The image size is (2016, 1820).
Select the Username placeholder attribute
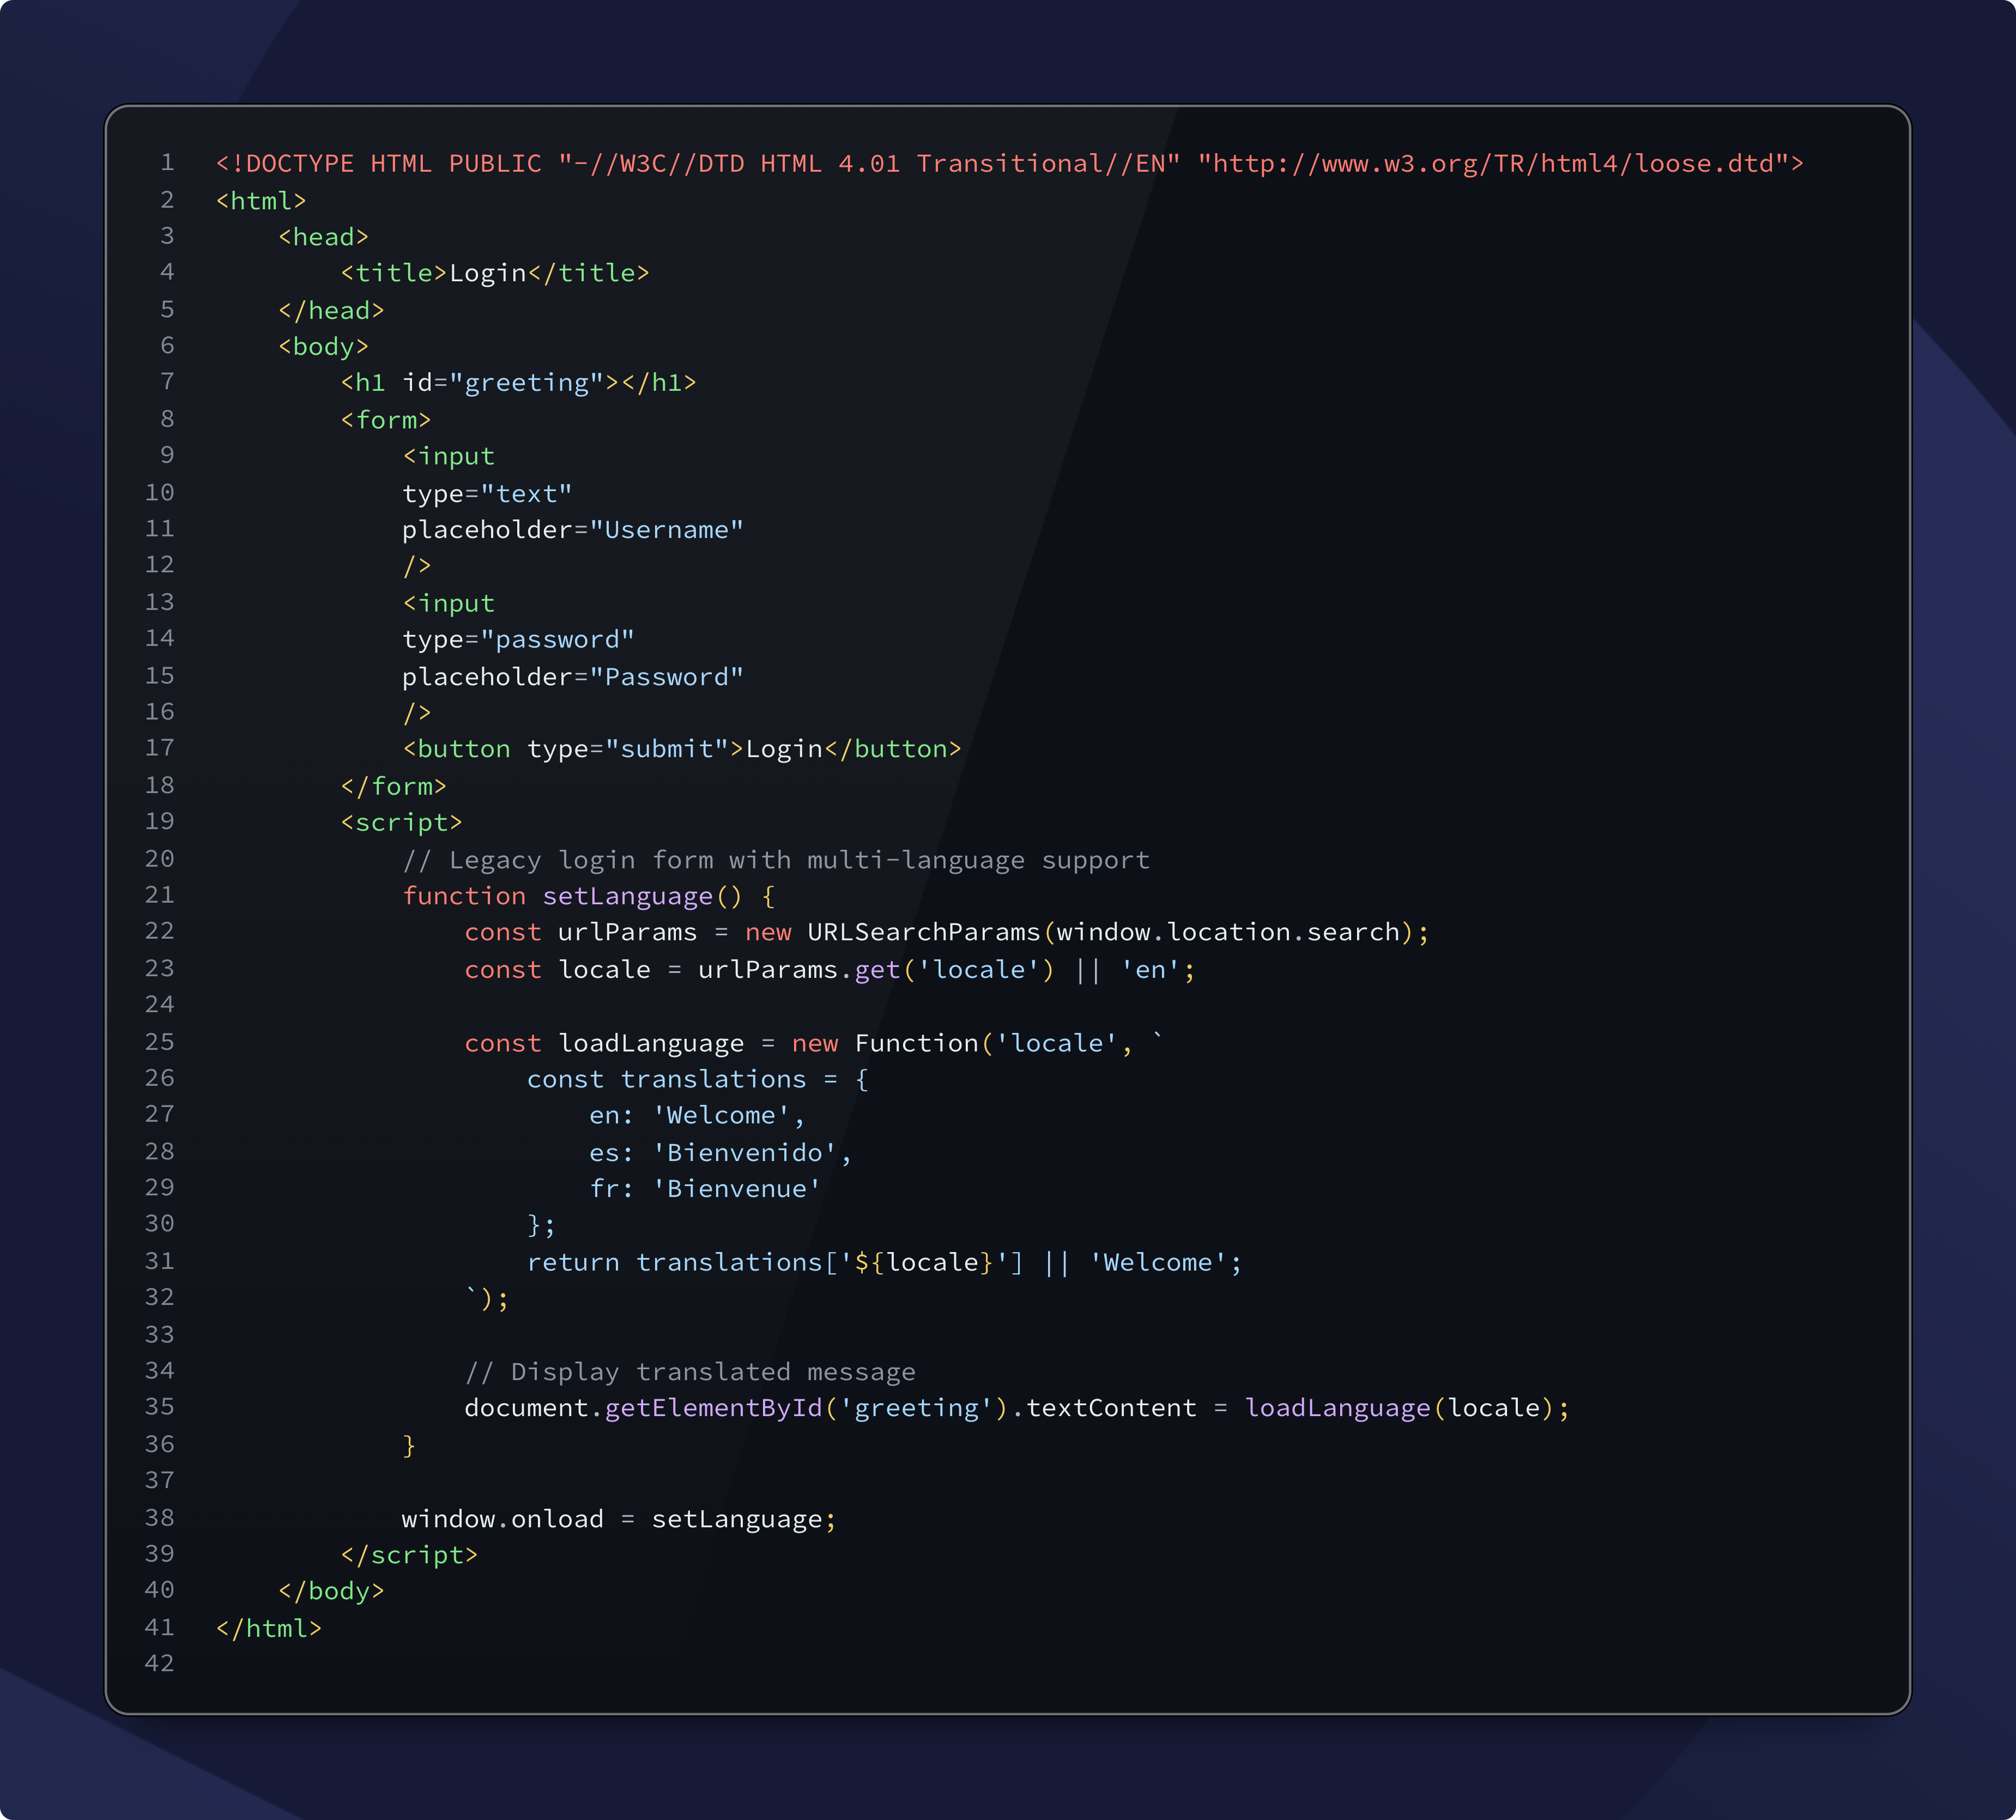coord(572,529)
